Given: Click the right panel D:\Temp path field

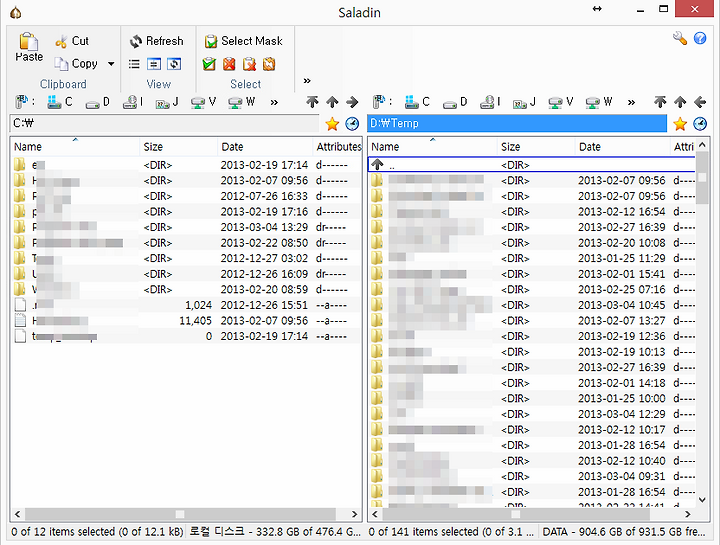Looking at the screenshot, I should [x=517, y=123].
